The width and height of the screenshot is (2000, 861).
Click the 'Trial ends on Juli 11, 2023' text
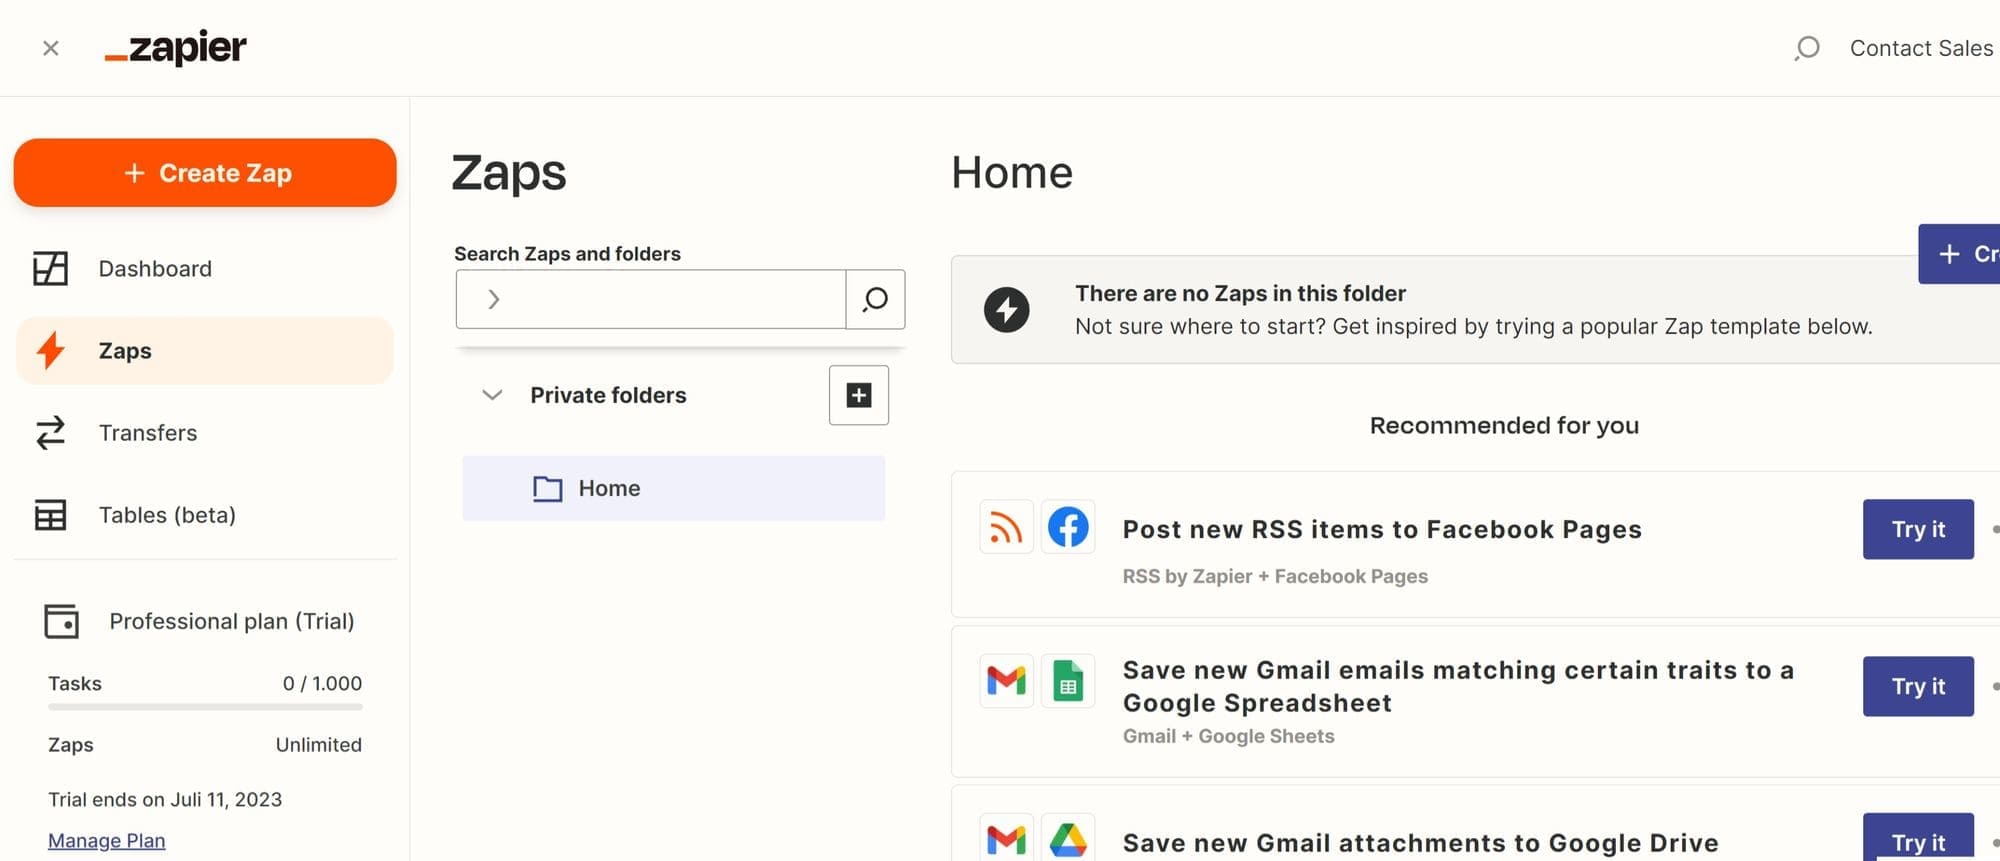pyautogui.click(x=165, y=800)
